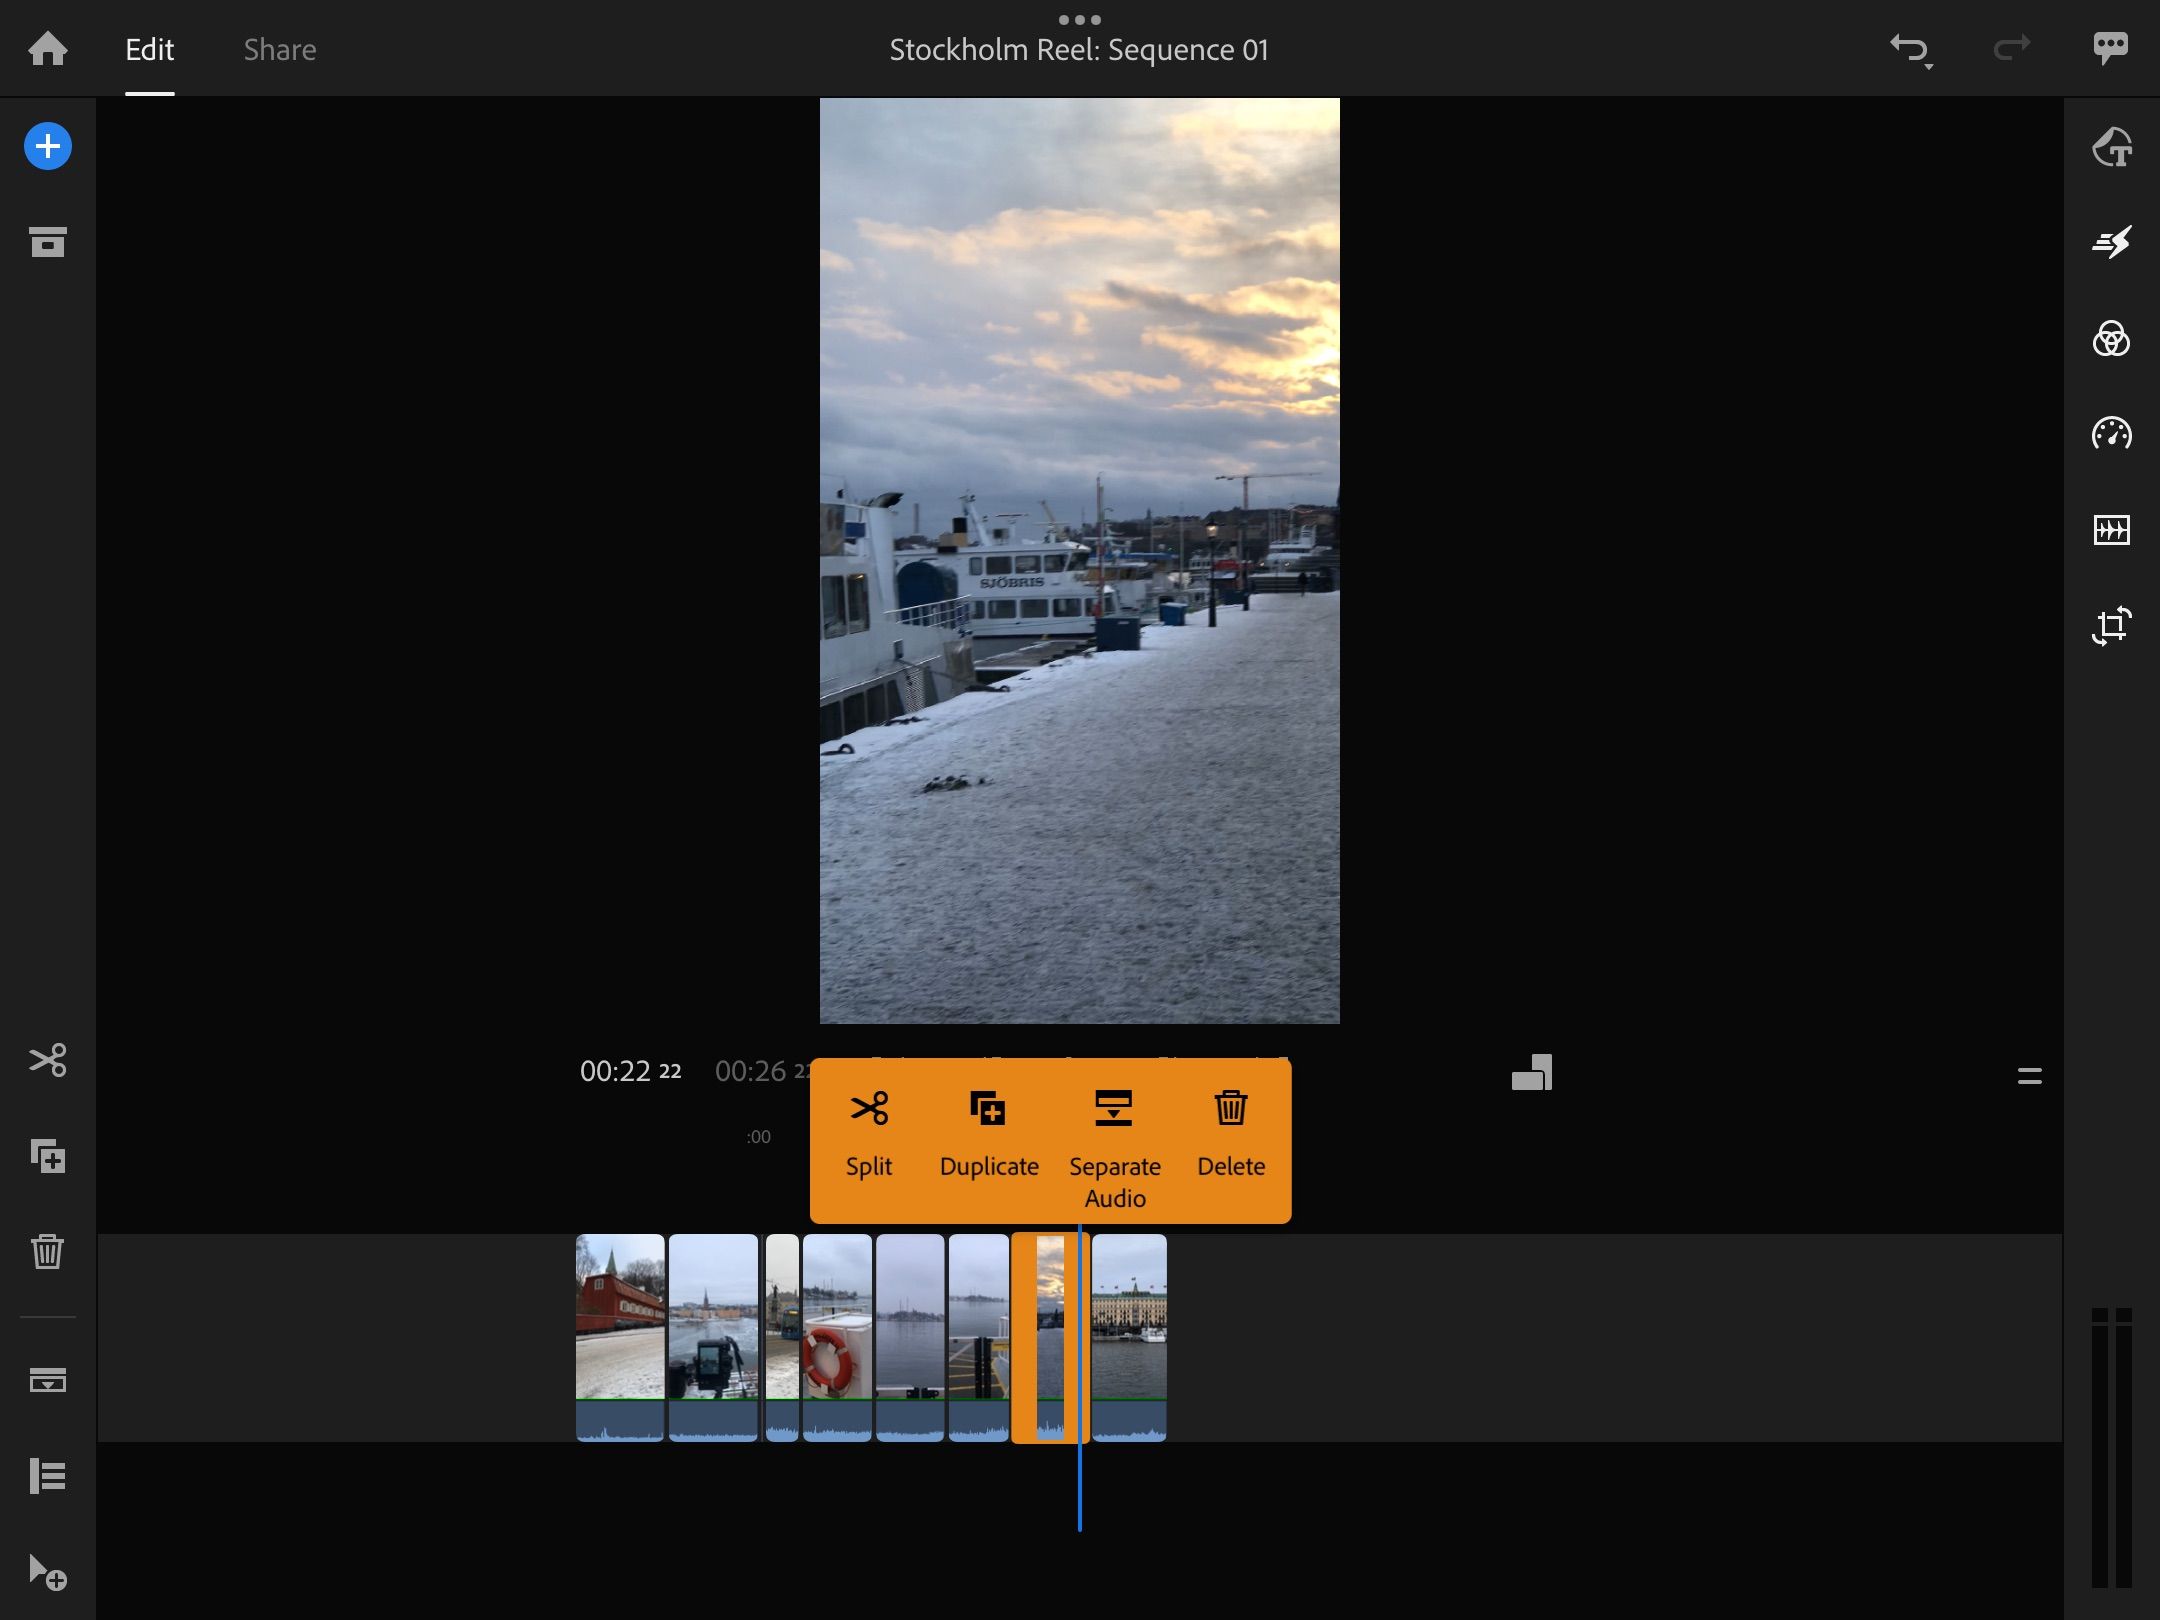
Task: Open the Transitions panel icon
Action: [2111, 242]
